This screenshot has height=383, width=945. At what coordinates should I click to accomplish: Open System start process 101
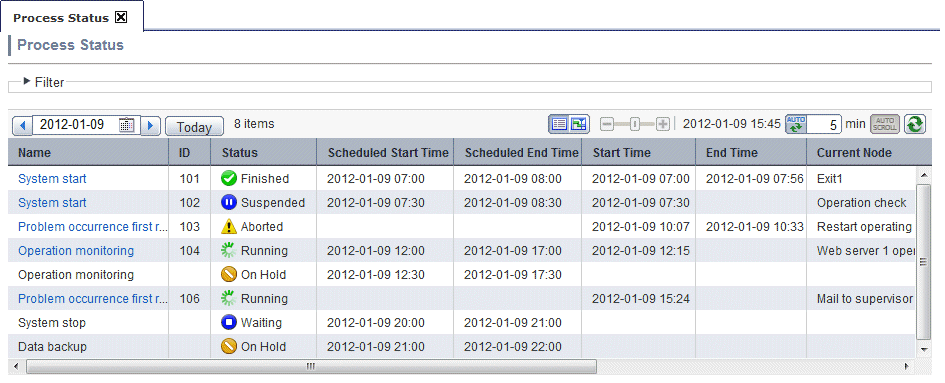point(52,179)
